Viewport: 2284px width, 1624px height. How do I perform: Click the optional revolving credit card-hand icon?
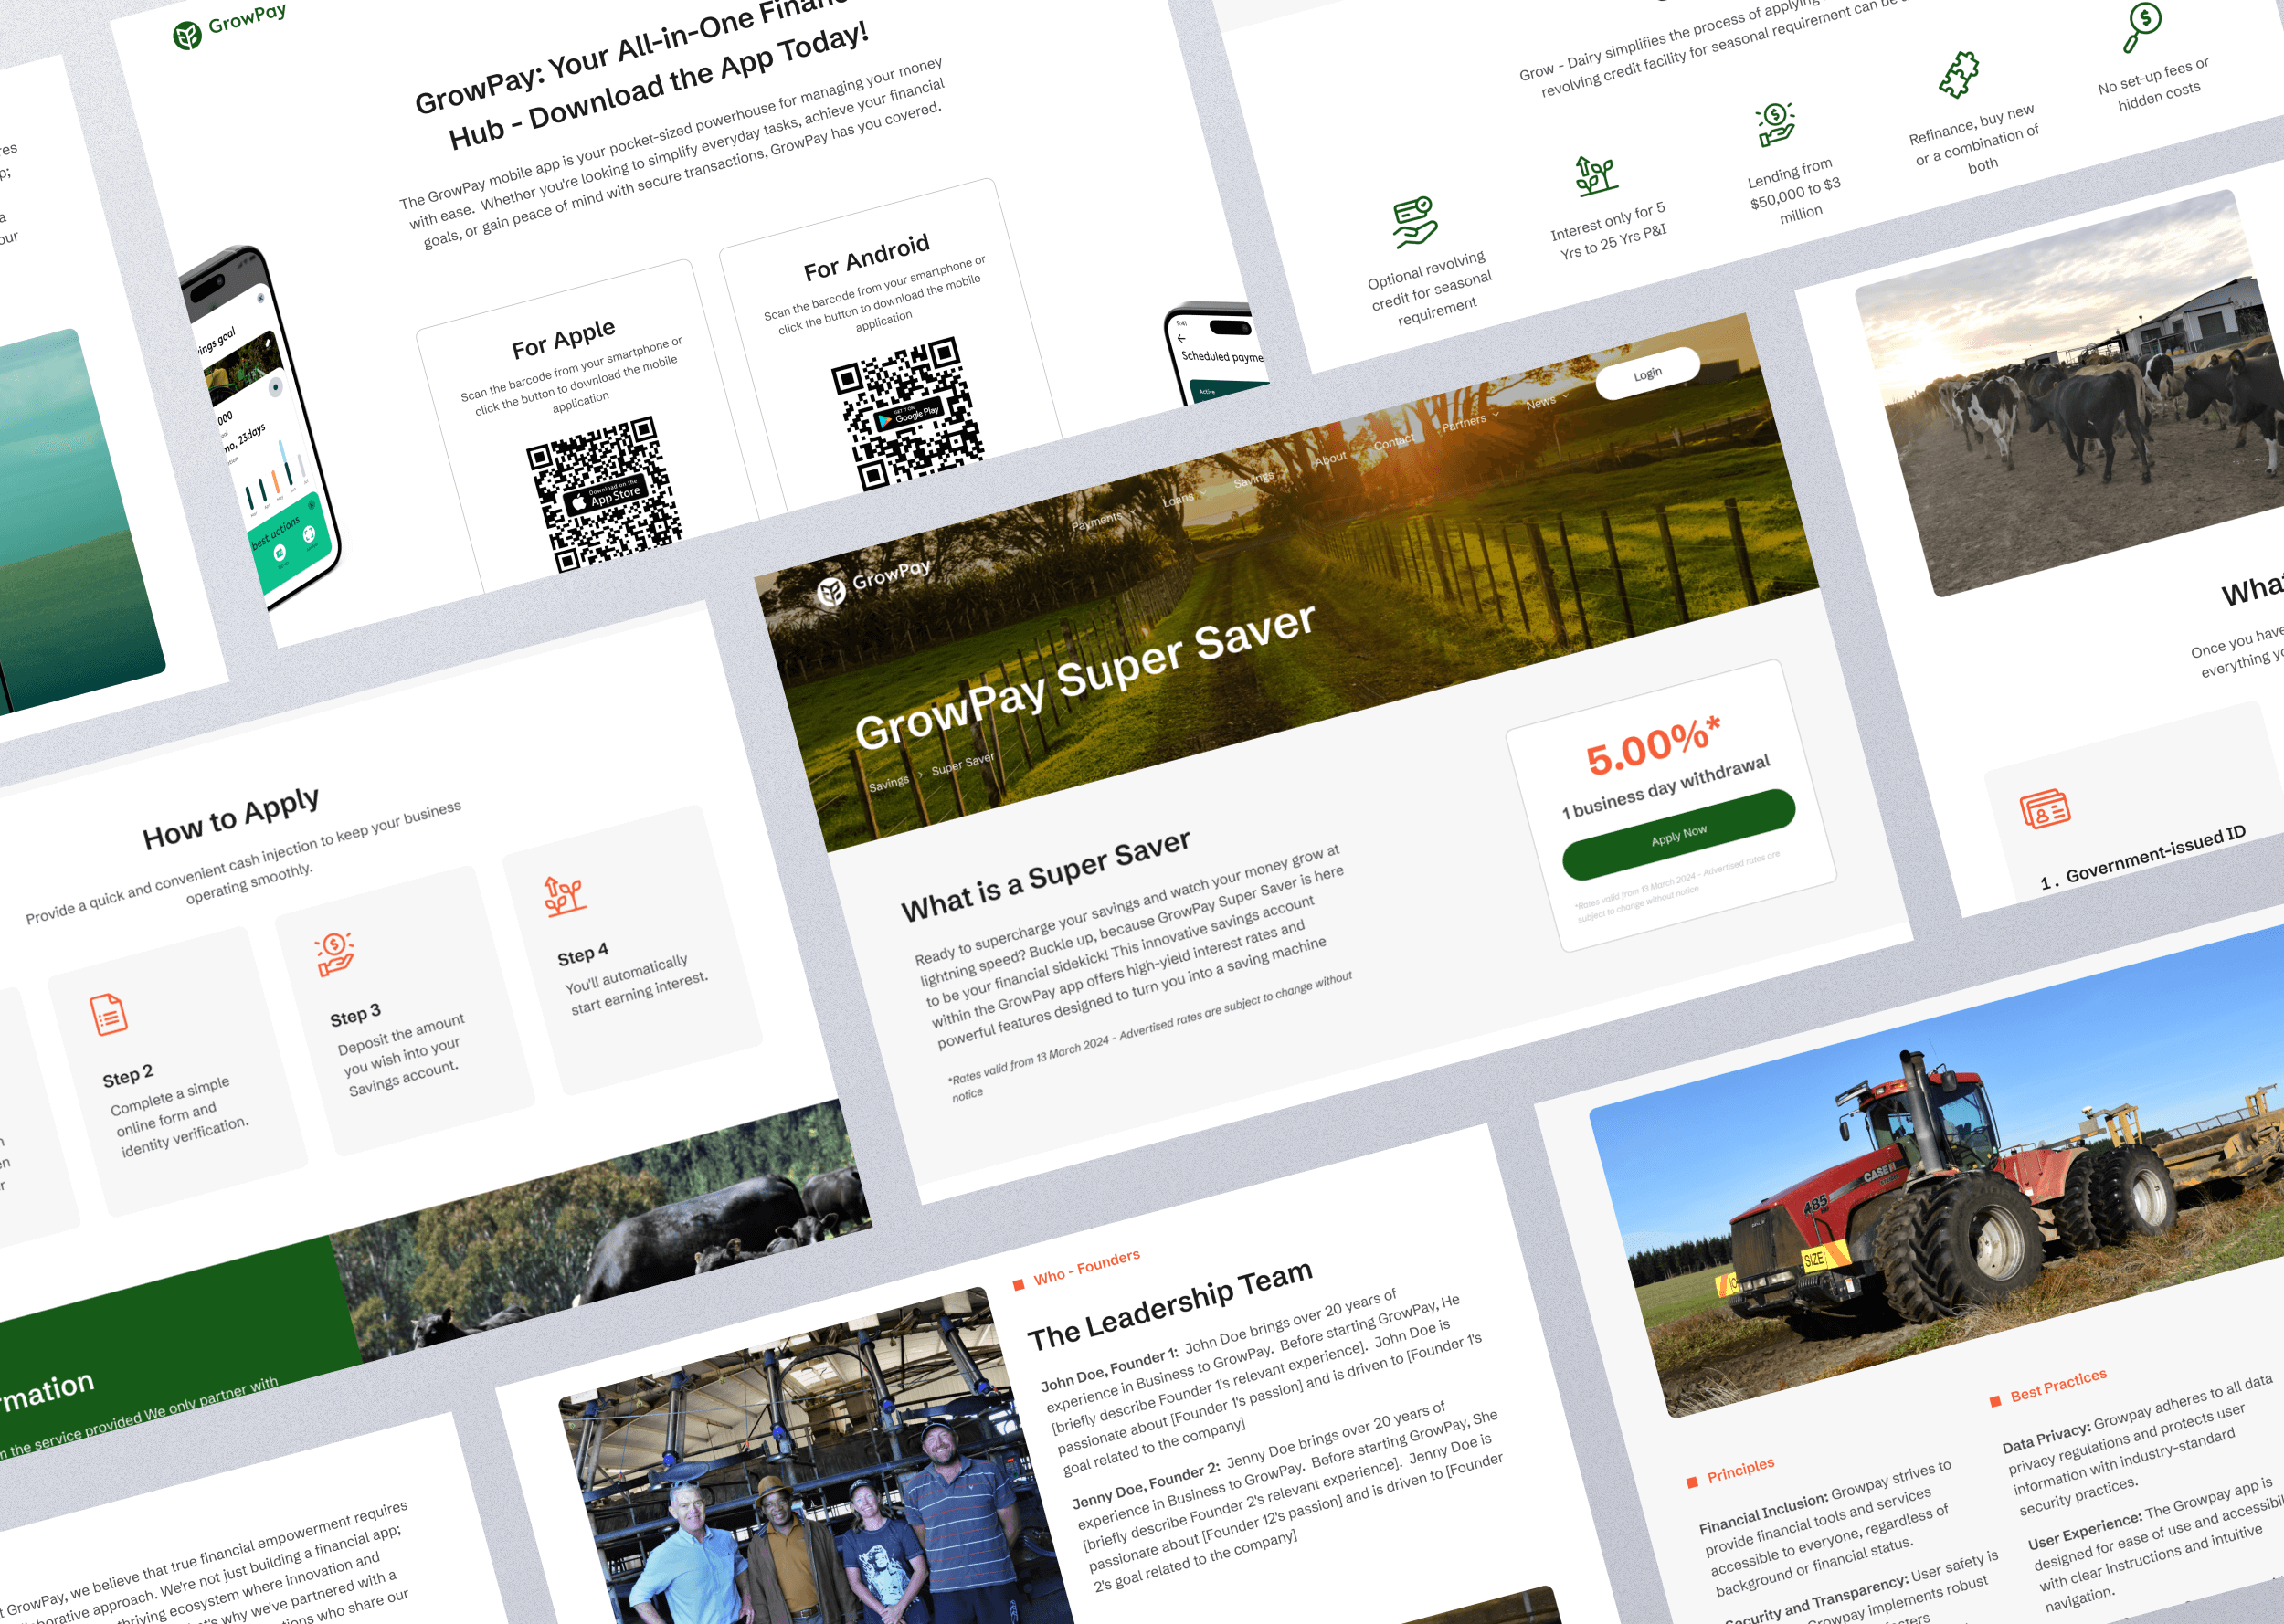click(x=1415, y=221)
